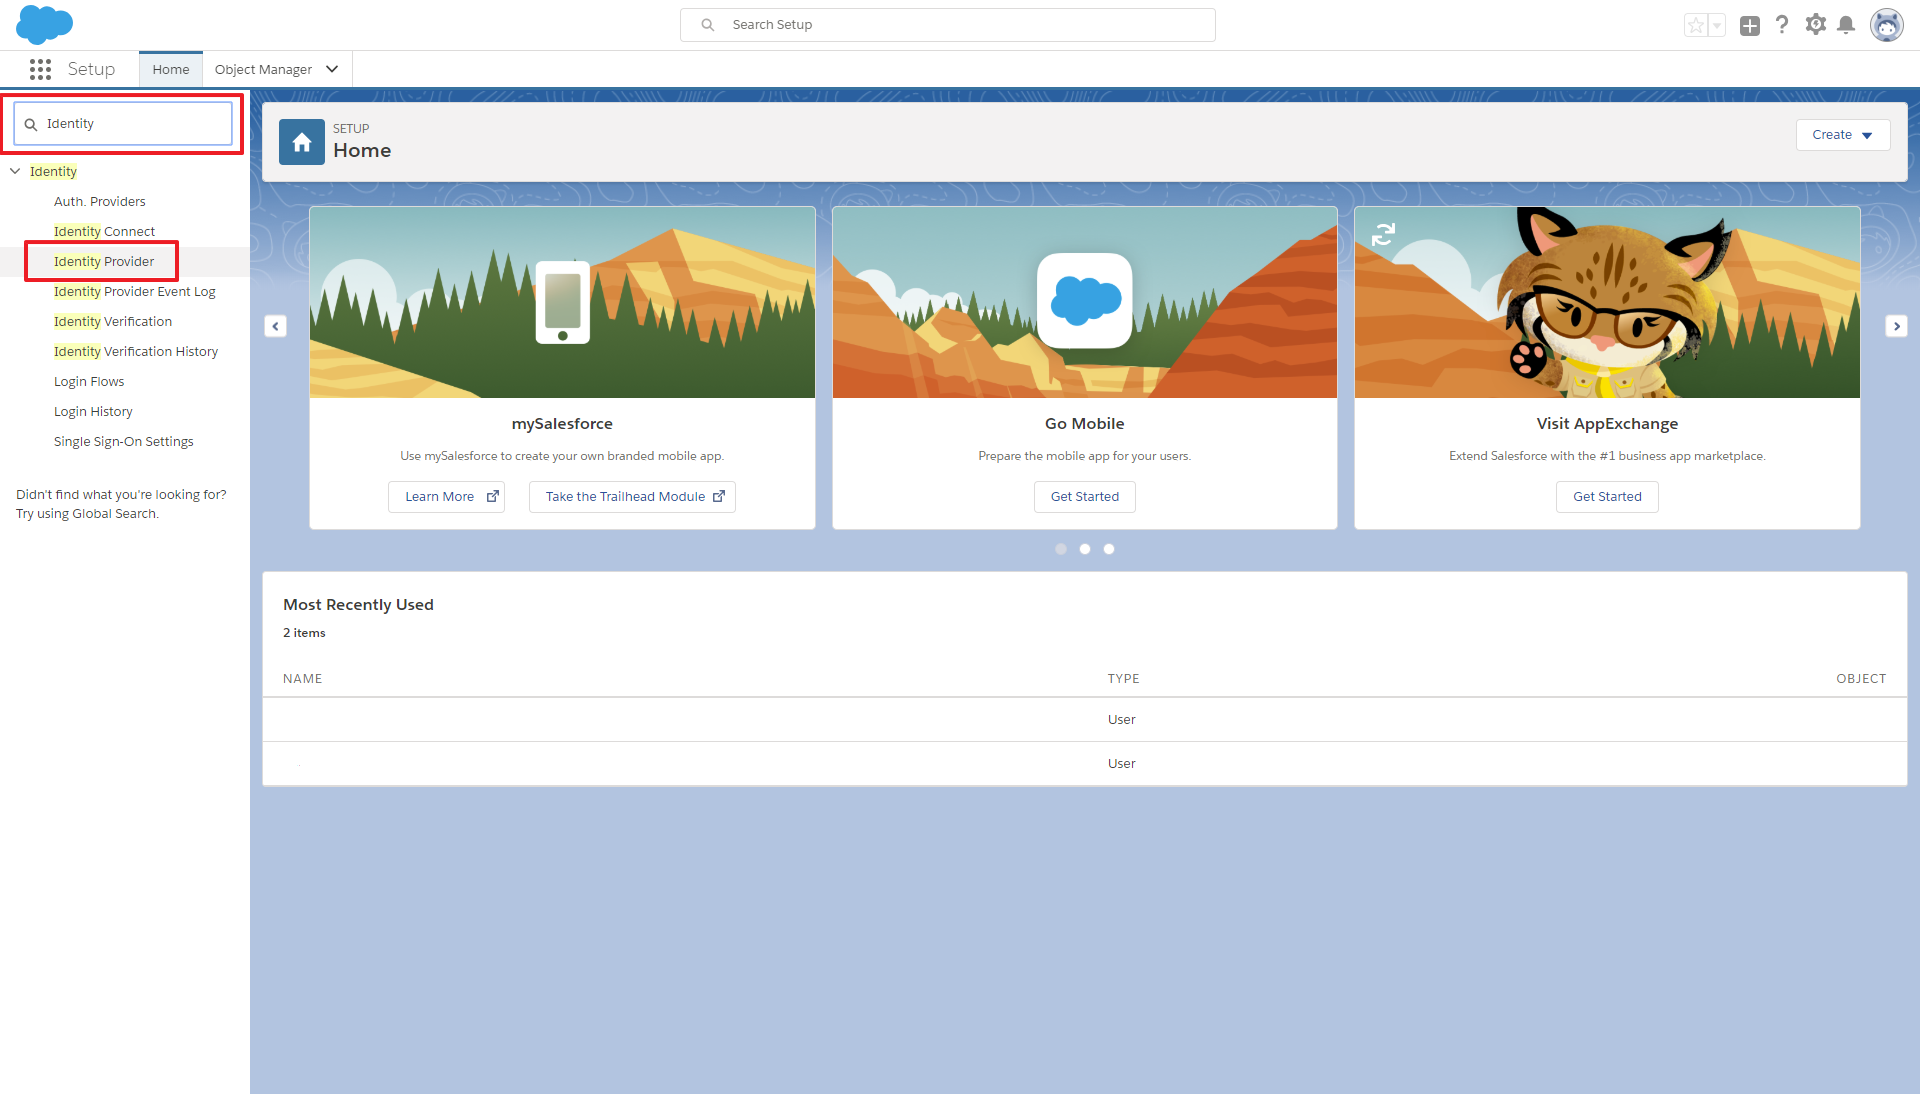The image size is (1920, 1094).
Task: Switch to the Home tab
Action: point(171,69)
